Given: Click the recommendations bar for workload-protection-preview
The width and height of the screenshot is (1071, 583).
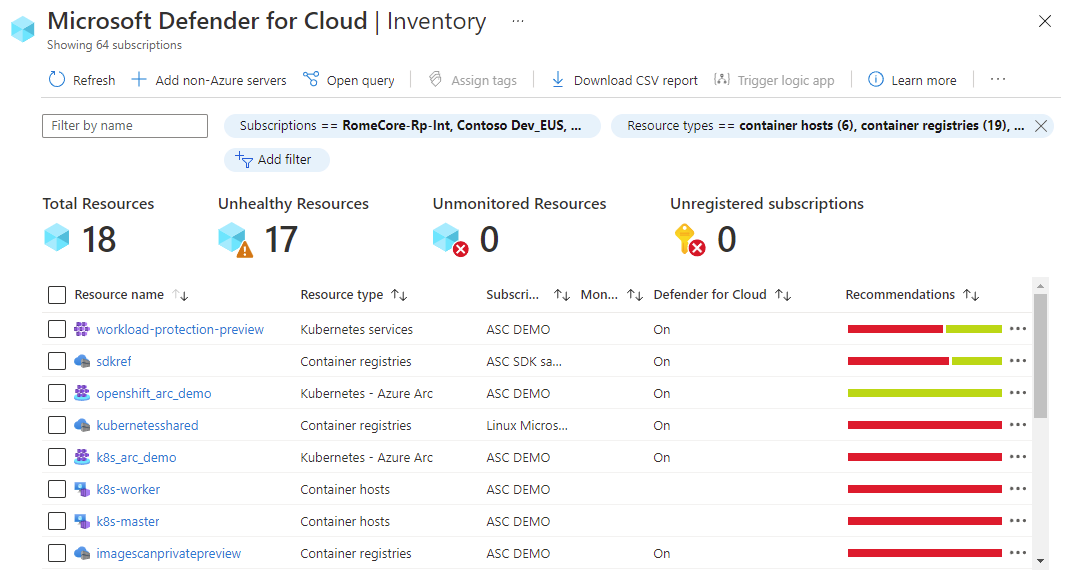Looking at the screenshot, I should pyautogui.click(x=925, y=329).
